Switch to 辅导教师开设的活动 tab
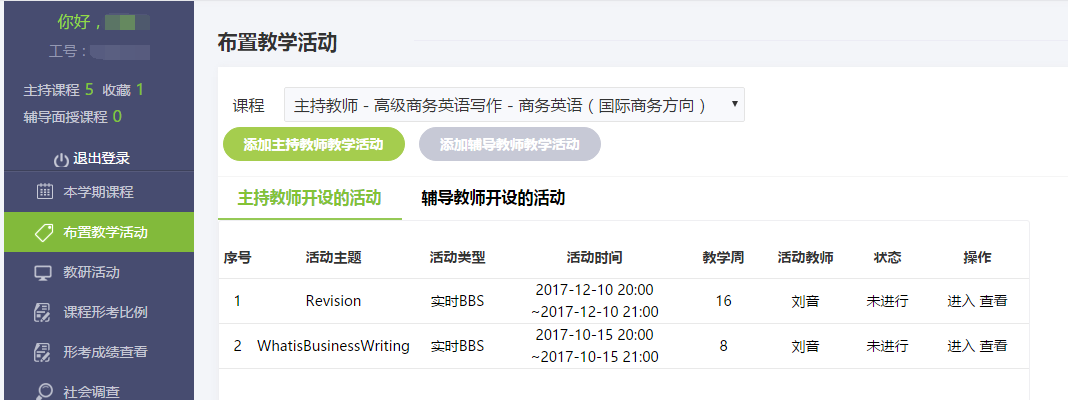The image size is (1068, 400). (x=493, y=198)
